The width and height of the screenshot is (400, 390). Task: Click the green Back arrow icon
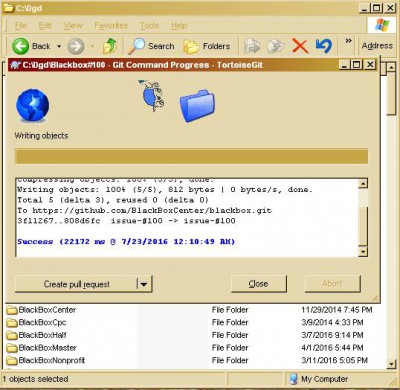pos(20,46)
